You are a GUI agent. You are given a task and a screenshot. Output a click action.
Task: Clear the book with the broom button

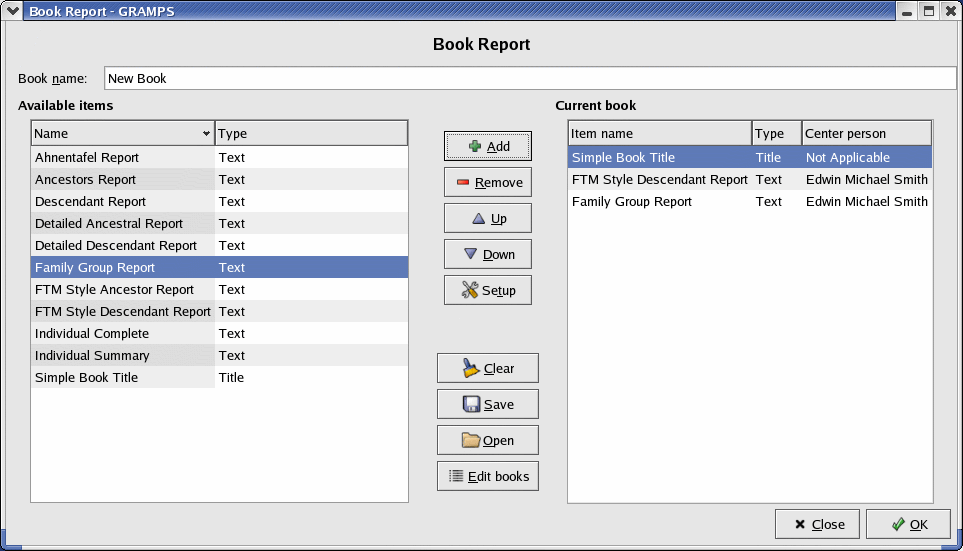(x=487, y=368)
